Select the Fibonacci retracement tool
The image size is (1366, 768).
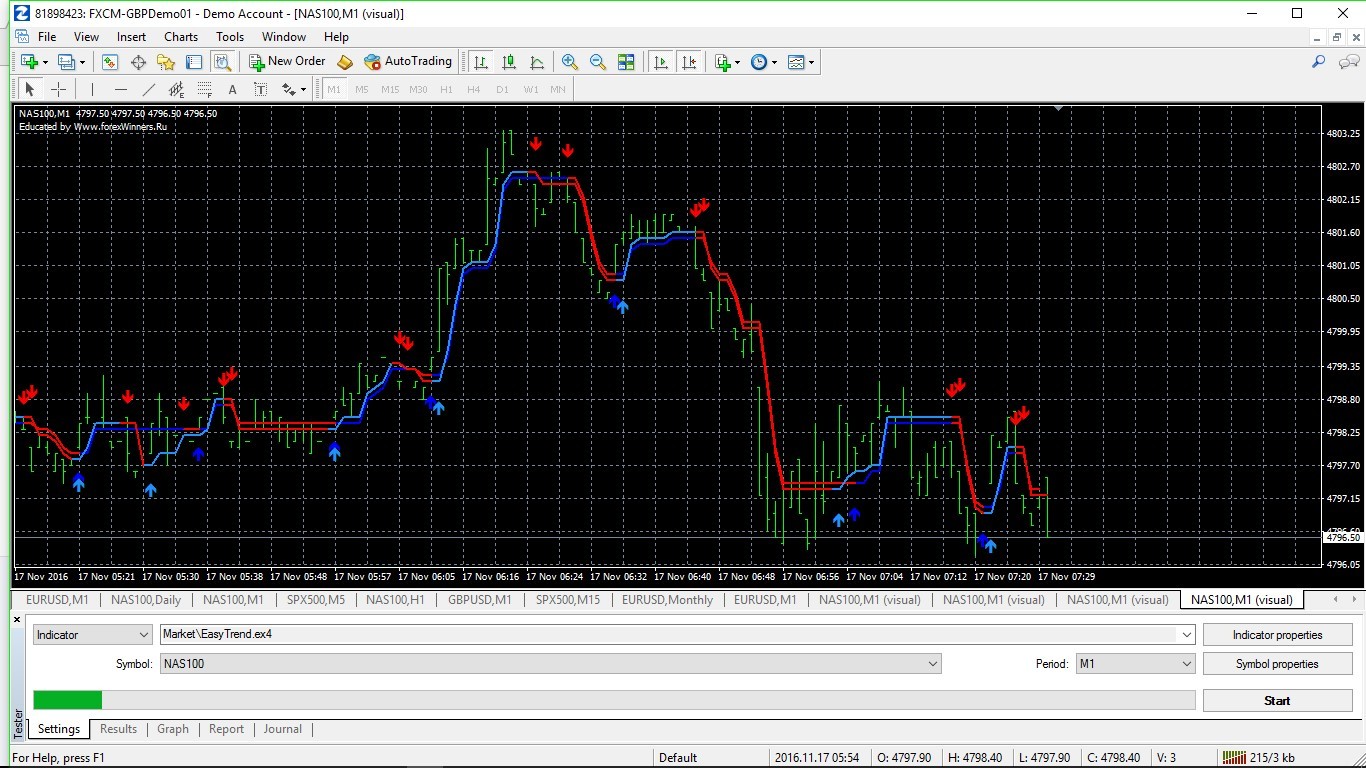click(205, 89)
